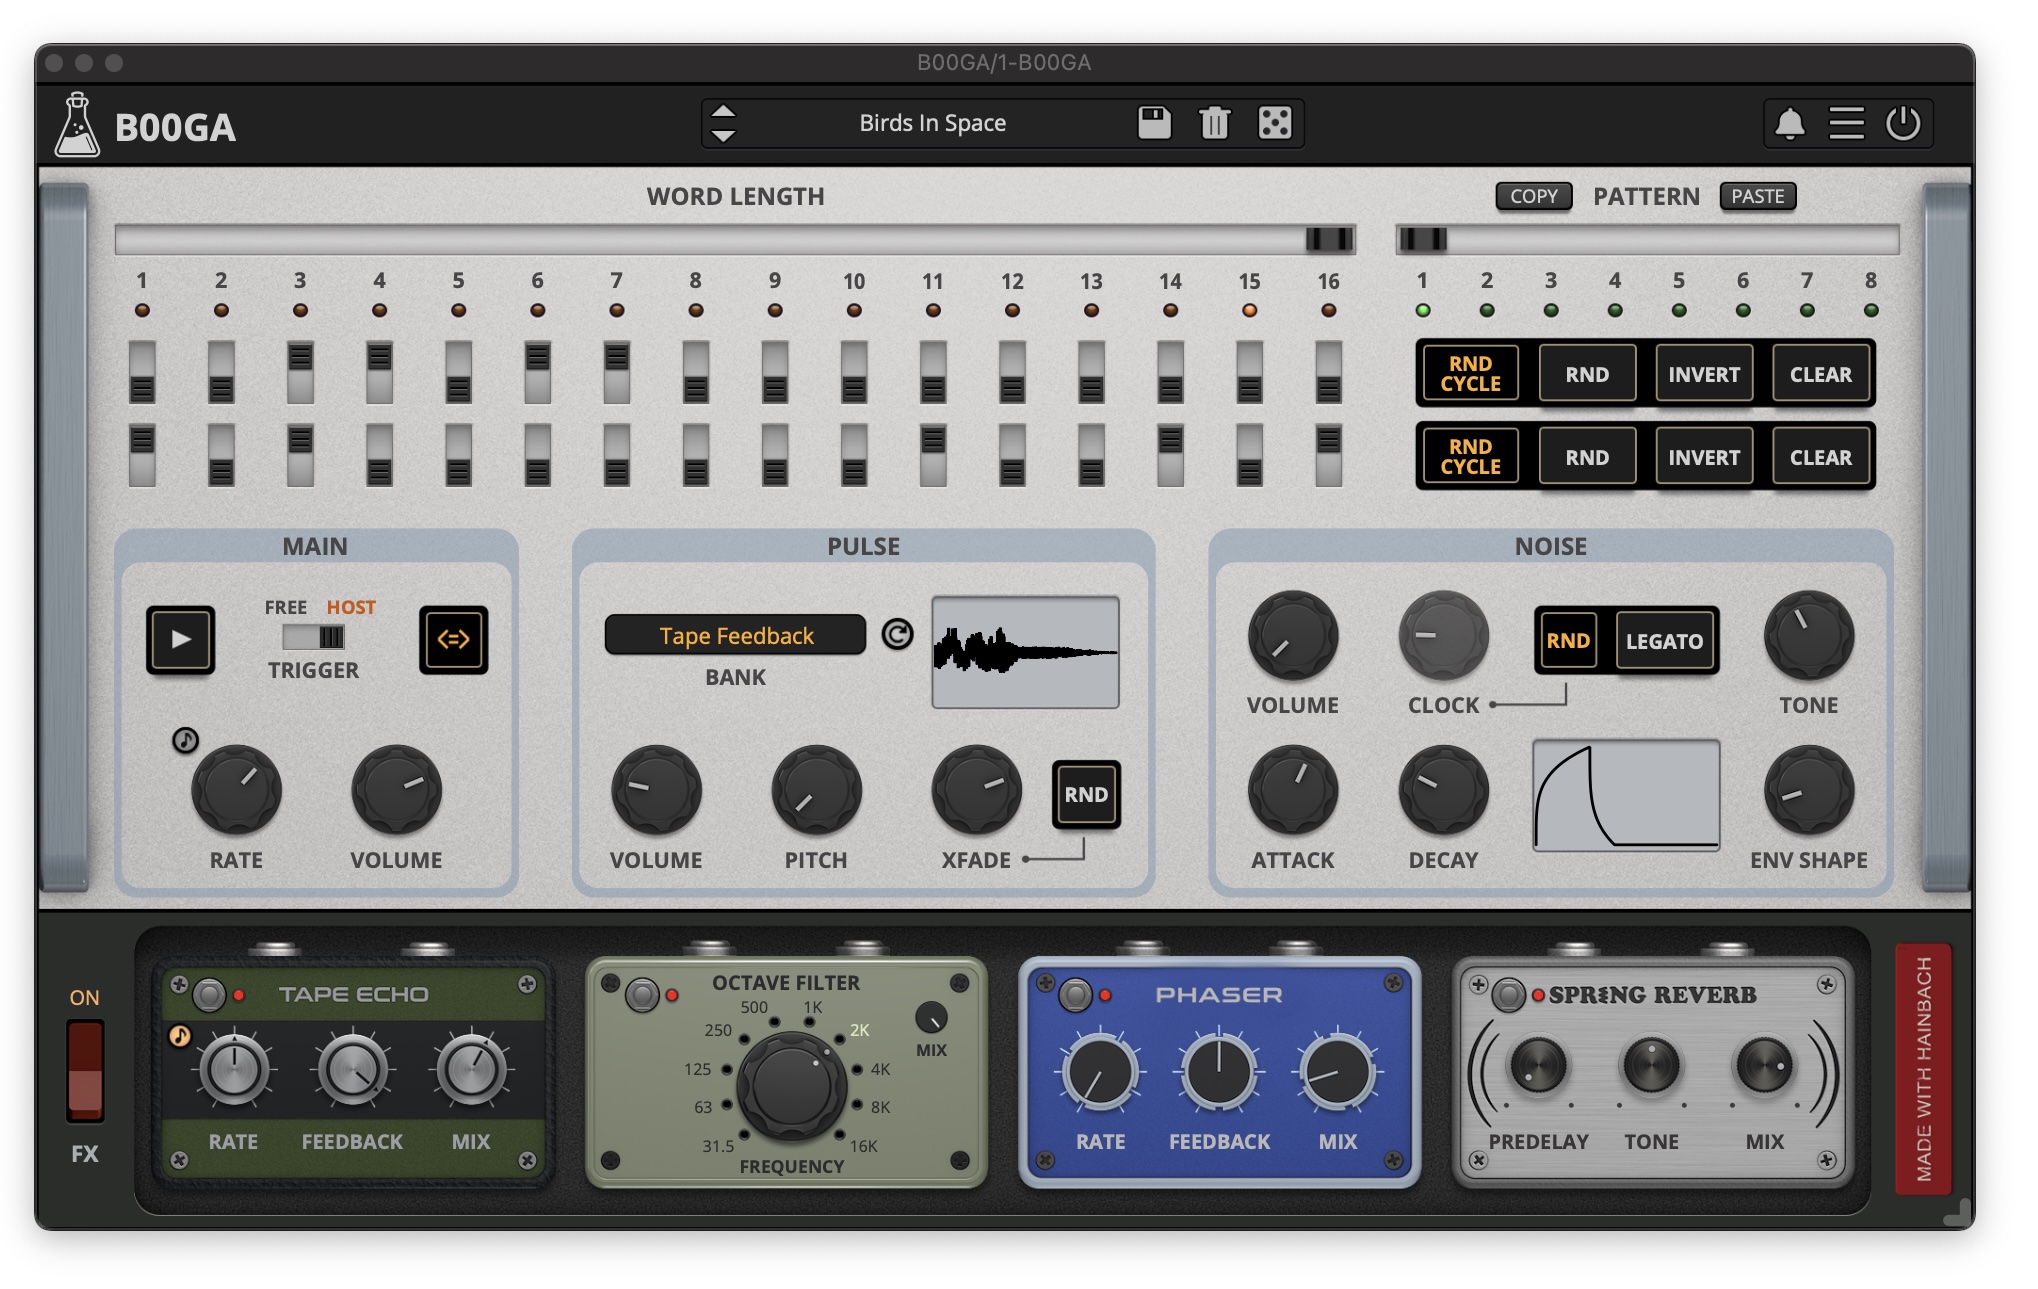Click the WORD LENGTH slider handle
Image resolution: width=2038 pixels, height=1289 pixels.
coord(1329,239)
